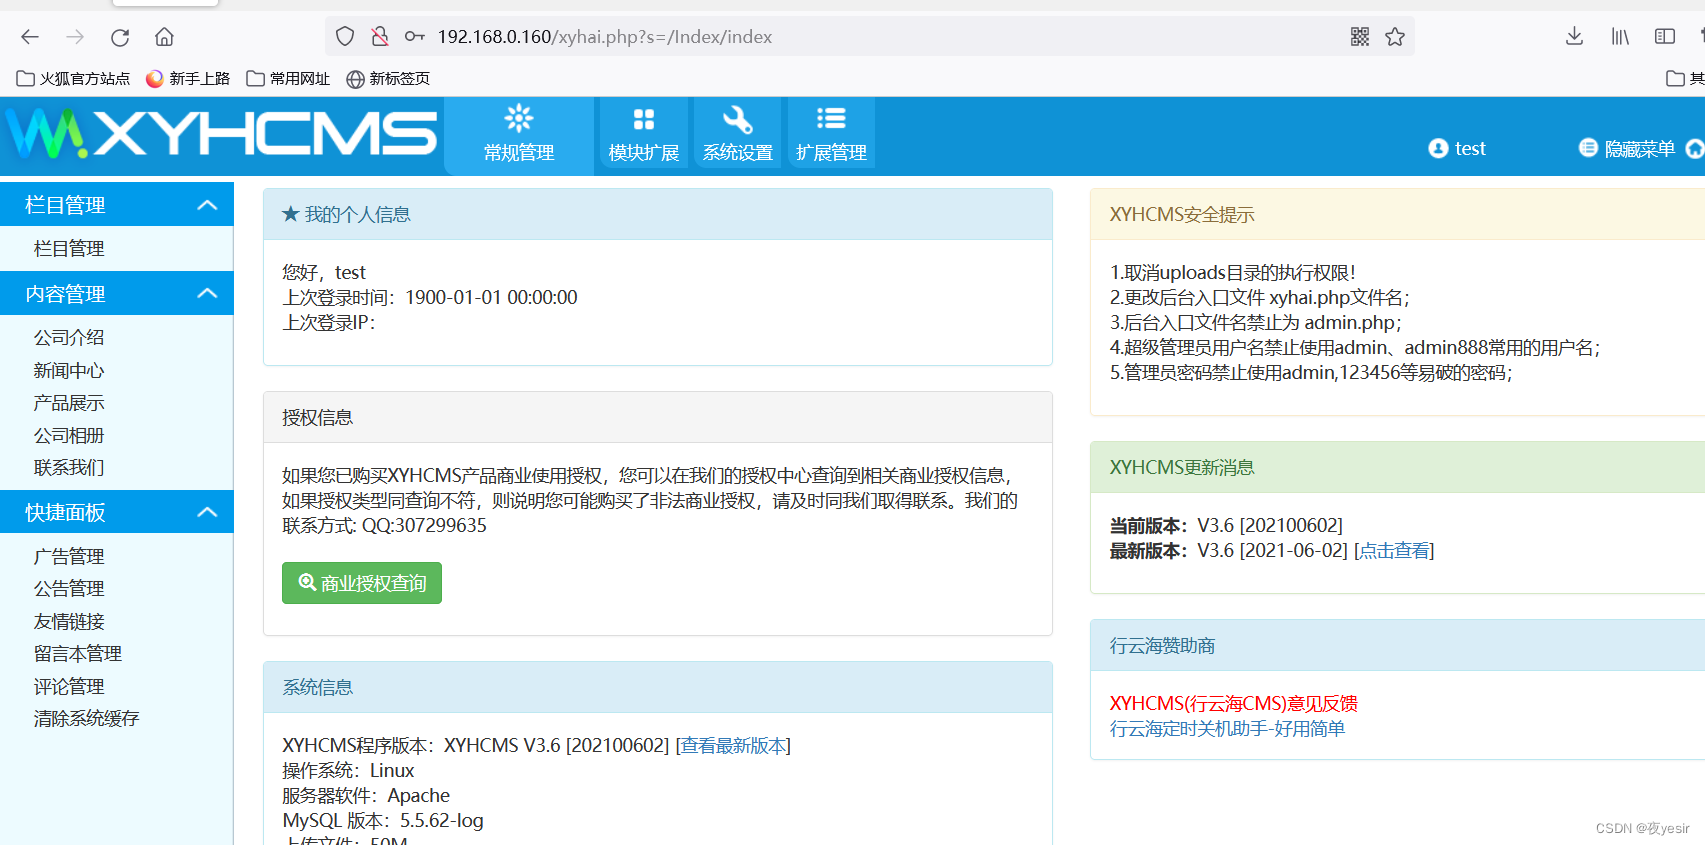The image size is (1705, 845).
Task: Open the 常规管理 top menu
Action: click(x=519, y=134)
